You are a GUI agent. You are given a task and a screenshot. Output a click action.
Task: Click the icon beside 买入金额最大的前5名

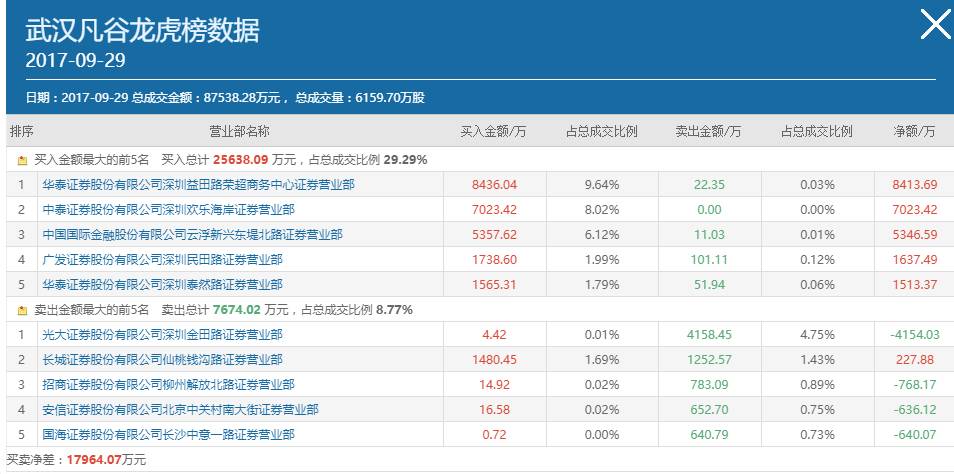pos(22,160)
